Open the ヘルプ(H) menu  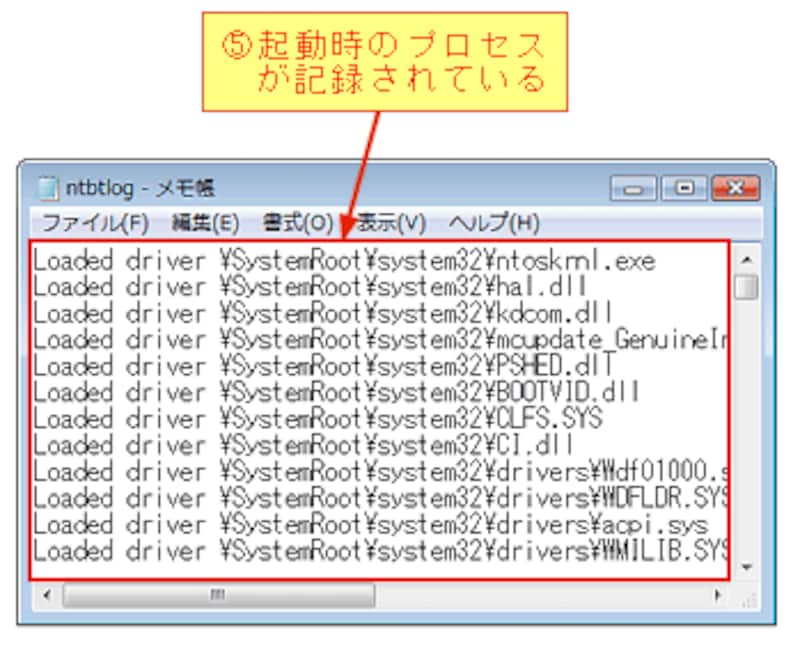coord(494,223)
